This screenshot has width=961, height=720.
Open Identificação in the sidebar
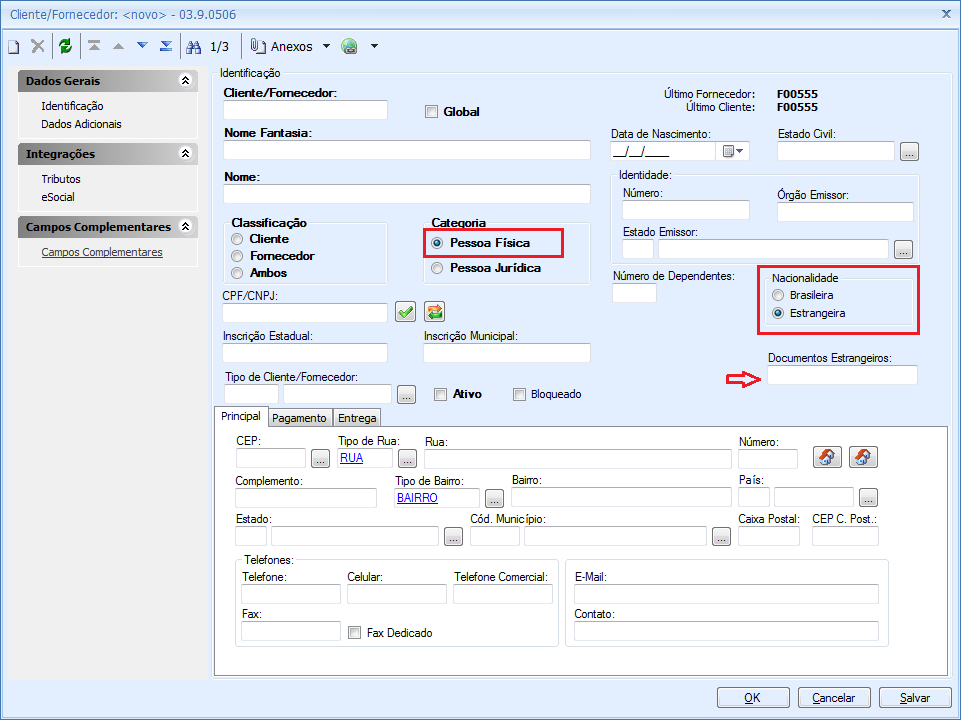coord(72,106)
